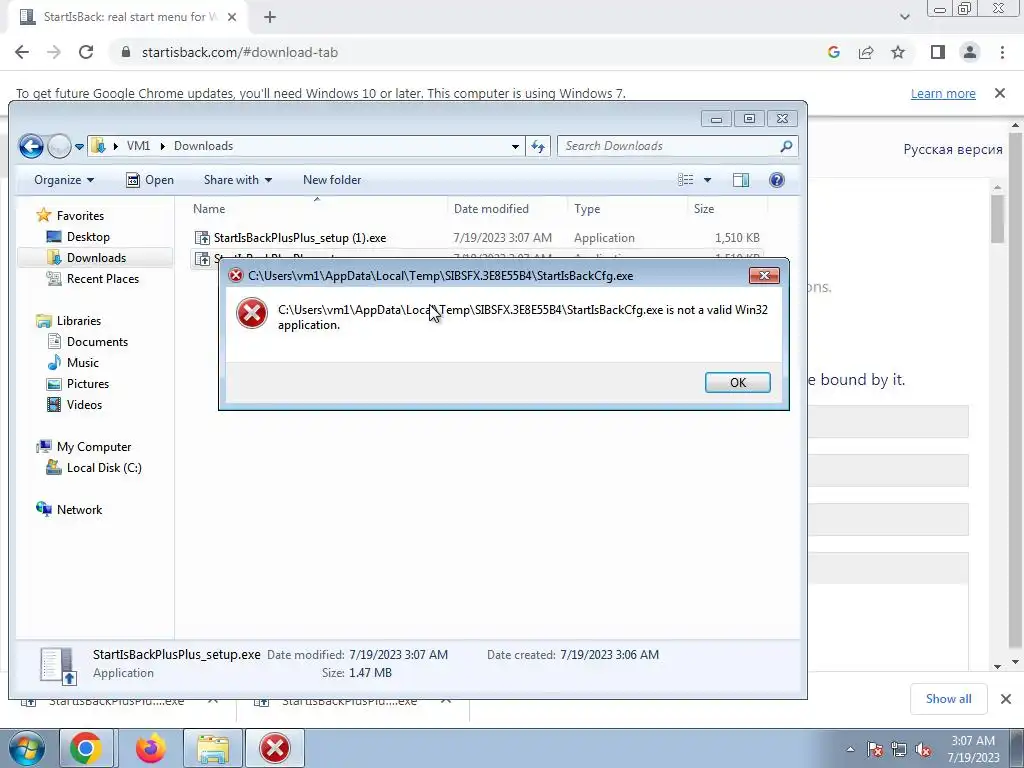Go back in Chrome

22,52
